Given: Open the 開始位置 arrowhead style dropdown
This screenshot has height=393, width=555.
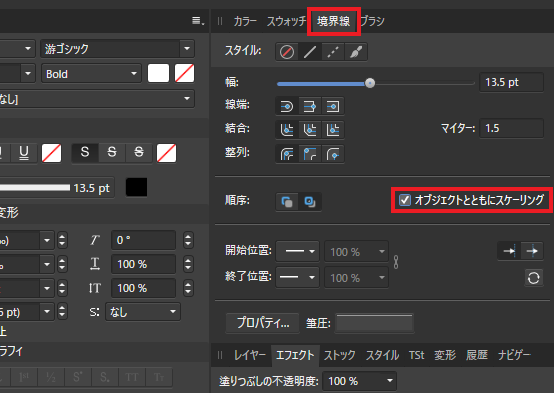Looking at the screenshot, I should point(297,251).
